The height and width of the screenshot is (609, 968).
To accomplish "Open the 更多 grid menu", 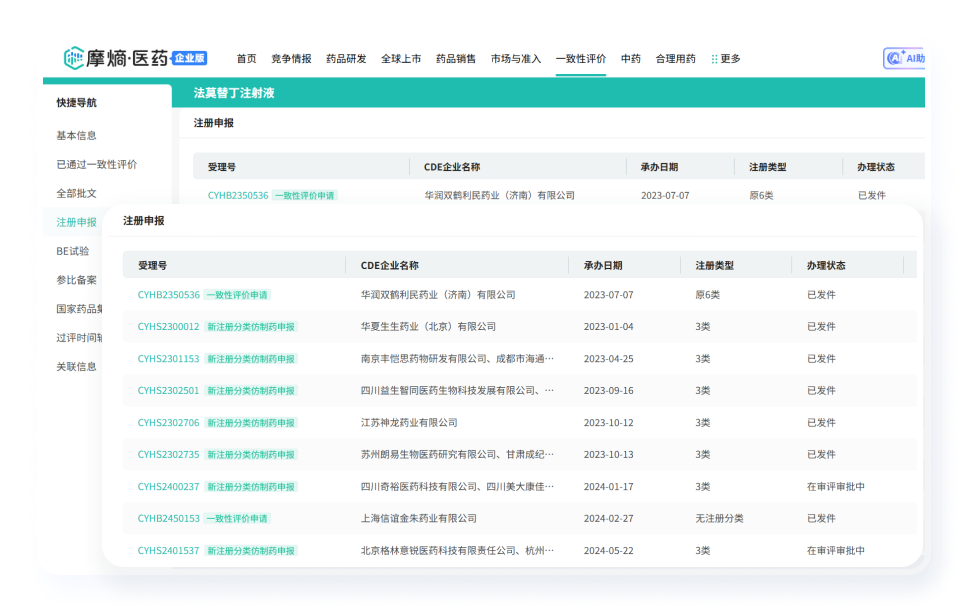I will point(725,59).
